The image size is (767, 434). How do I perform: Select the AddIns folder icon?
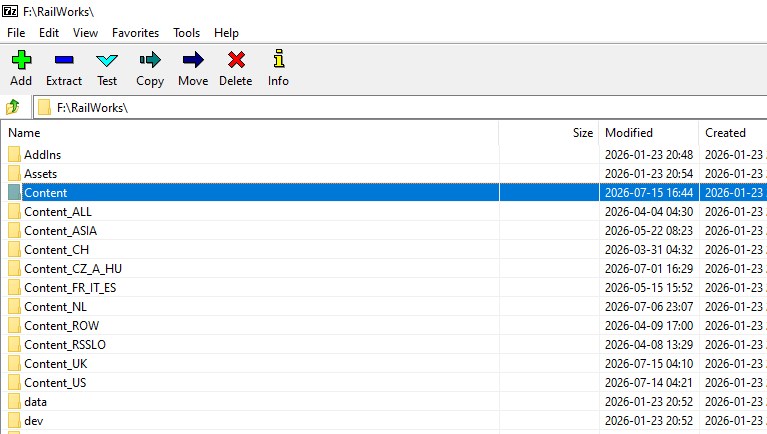tap(14, 155)
